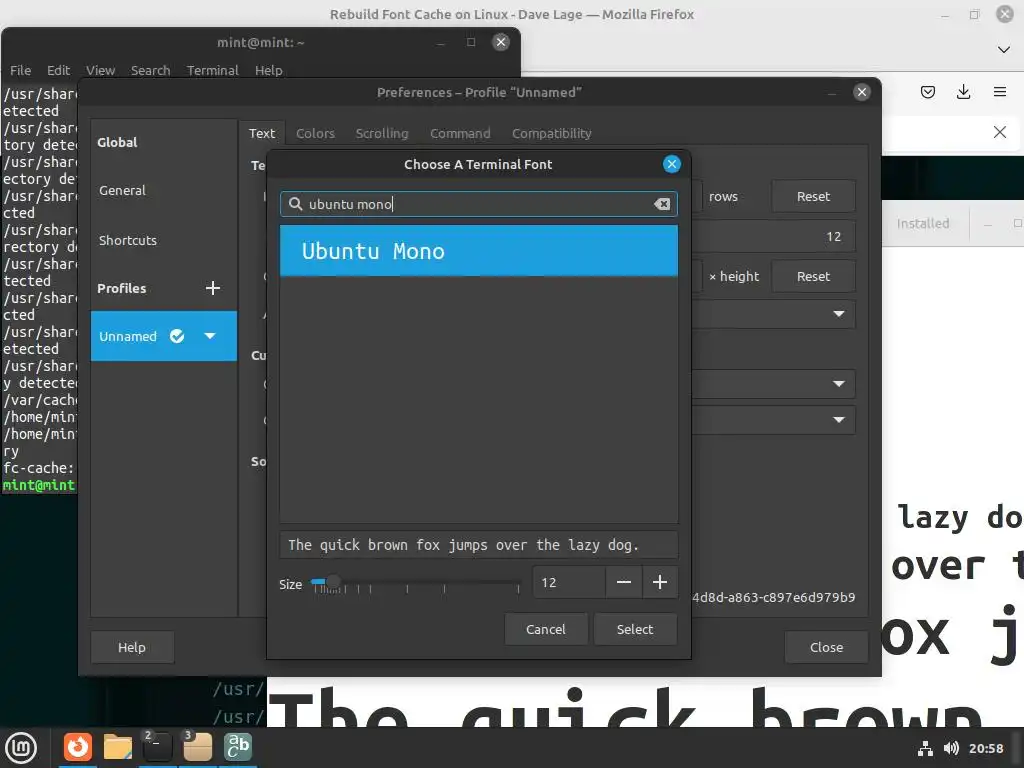The height and width of the screenshot is (768, 1024).
Task: Switch to the Compatibility tab
Action: pos(552,133)
